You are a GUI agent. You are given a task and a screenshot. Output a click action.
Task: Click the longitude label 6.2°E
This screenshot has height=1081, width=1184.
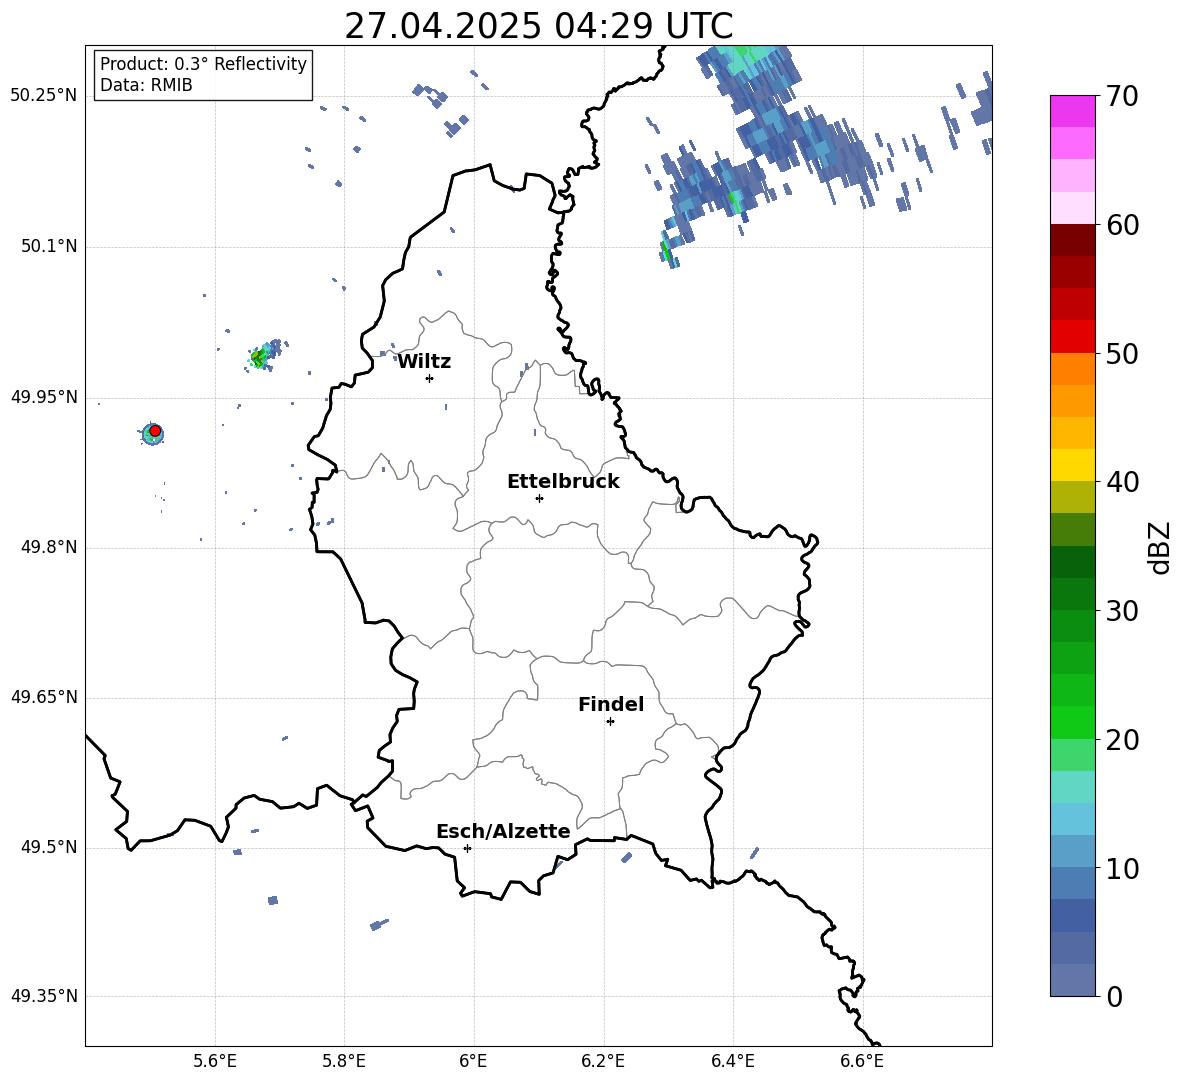pos(603,1061)
